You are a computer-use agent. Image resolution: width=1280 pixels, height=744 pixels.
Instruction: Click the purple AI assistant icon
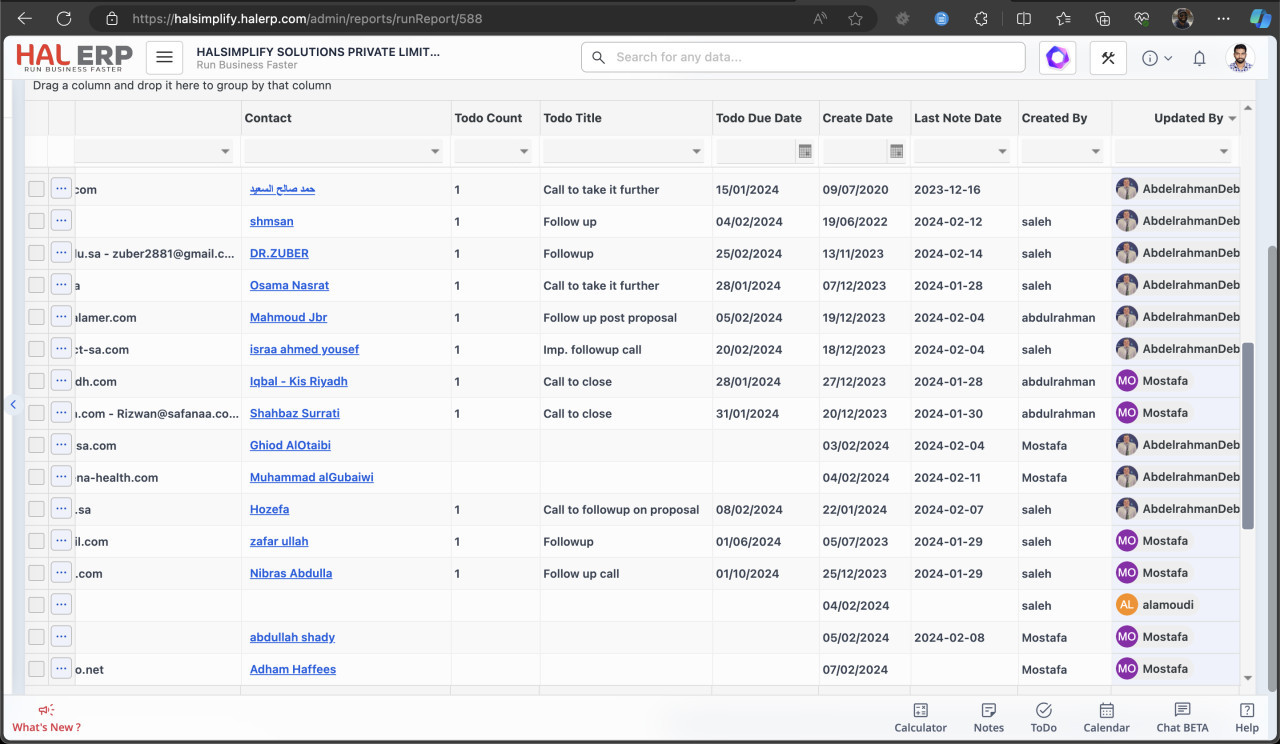(1057, 58)
